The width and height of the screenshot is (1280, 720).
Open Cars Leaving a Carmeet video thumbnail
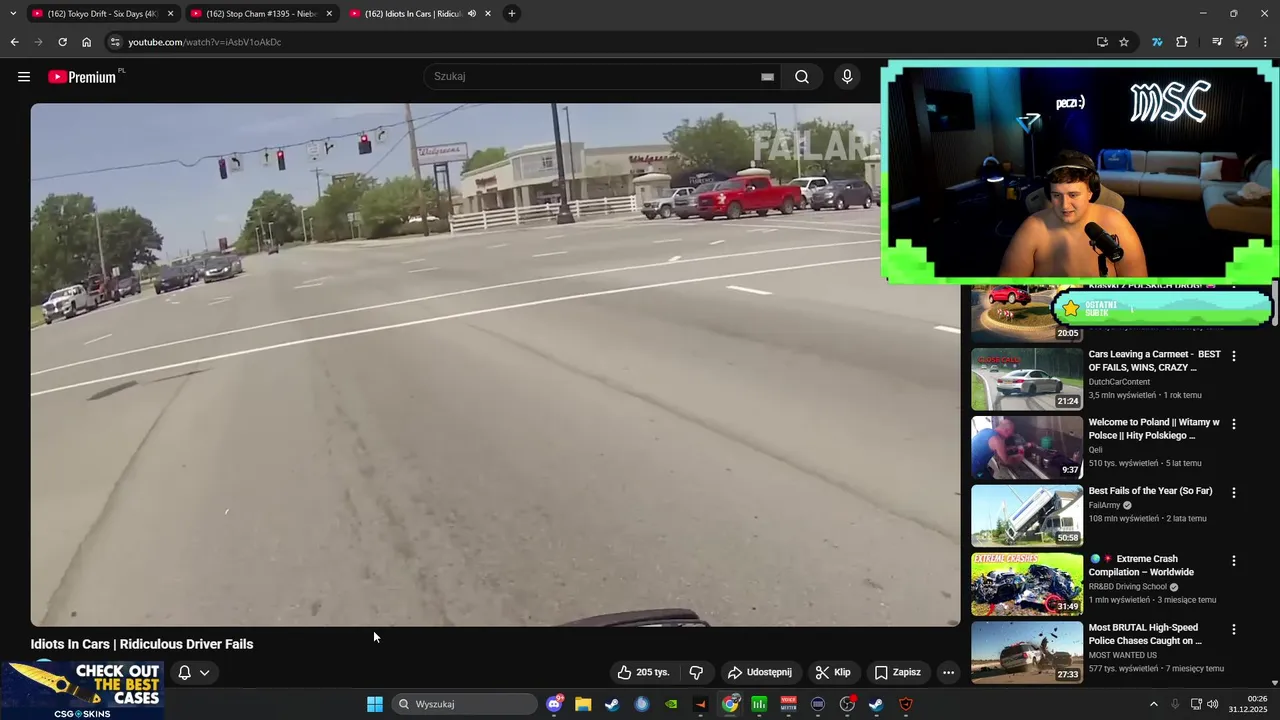(1027, 379)
